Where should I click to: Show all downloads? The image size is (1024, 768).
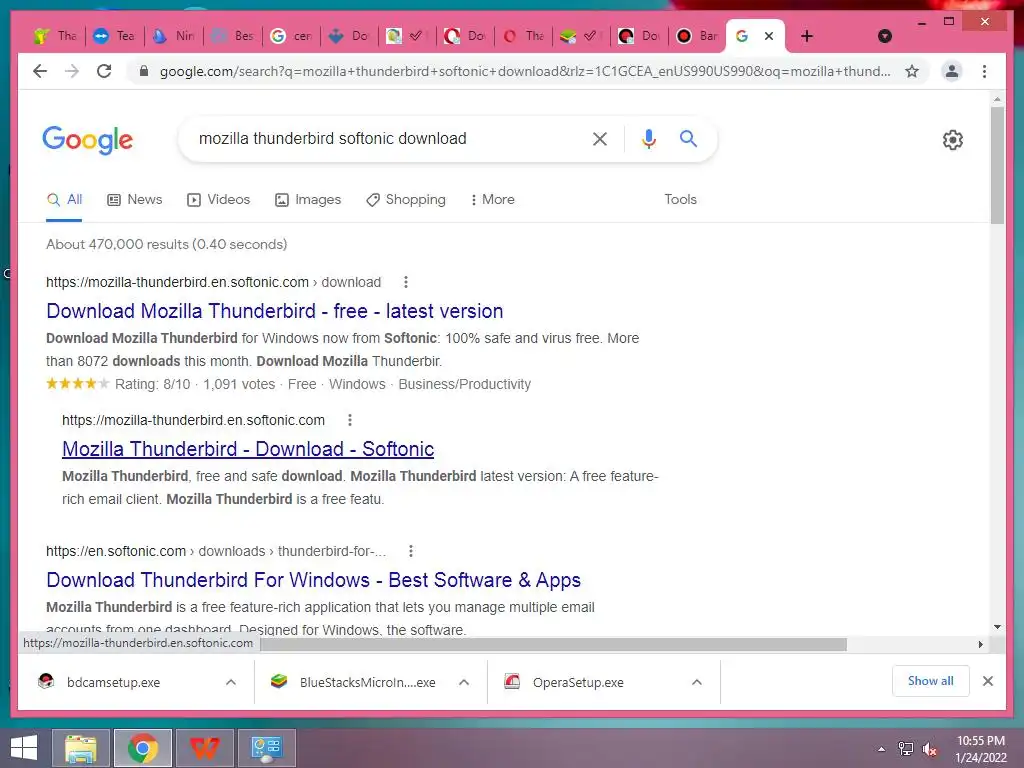(931, 681)
